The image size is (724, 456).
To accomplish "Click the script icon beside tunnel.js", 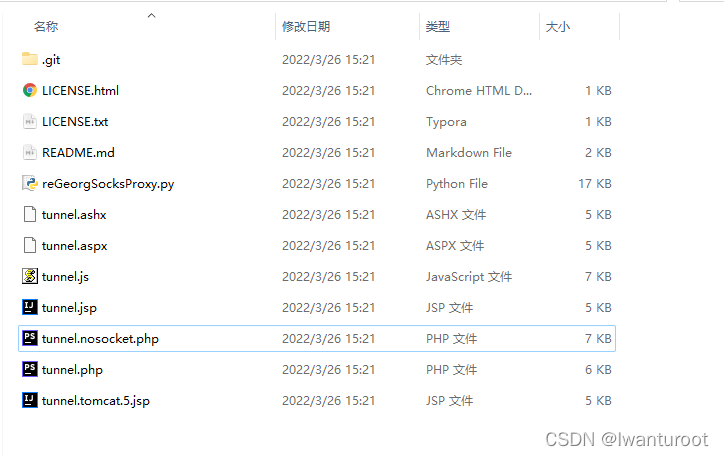I will tap(30, 276).
